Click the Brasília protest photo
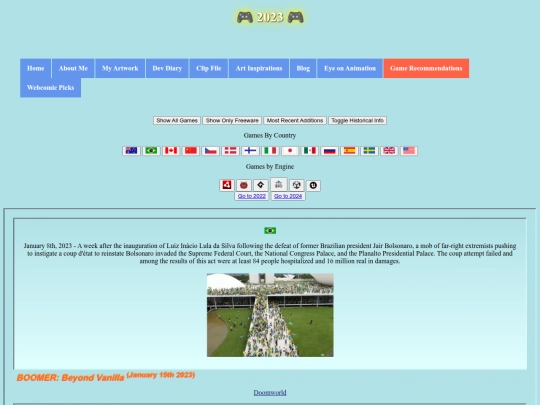 coord(270,315)
